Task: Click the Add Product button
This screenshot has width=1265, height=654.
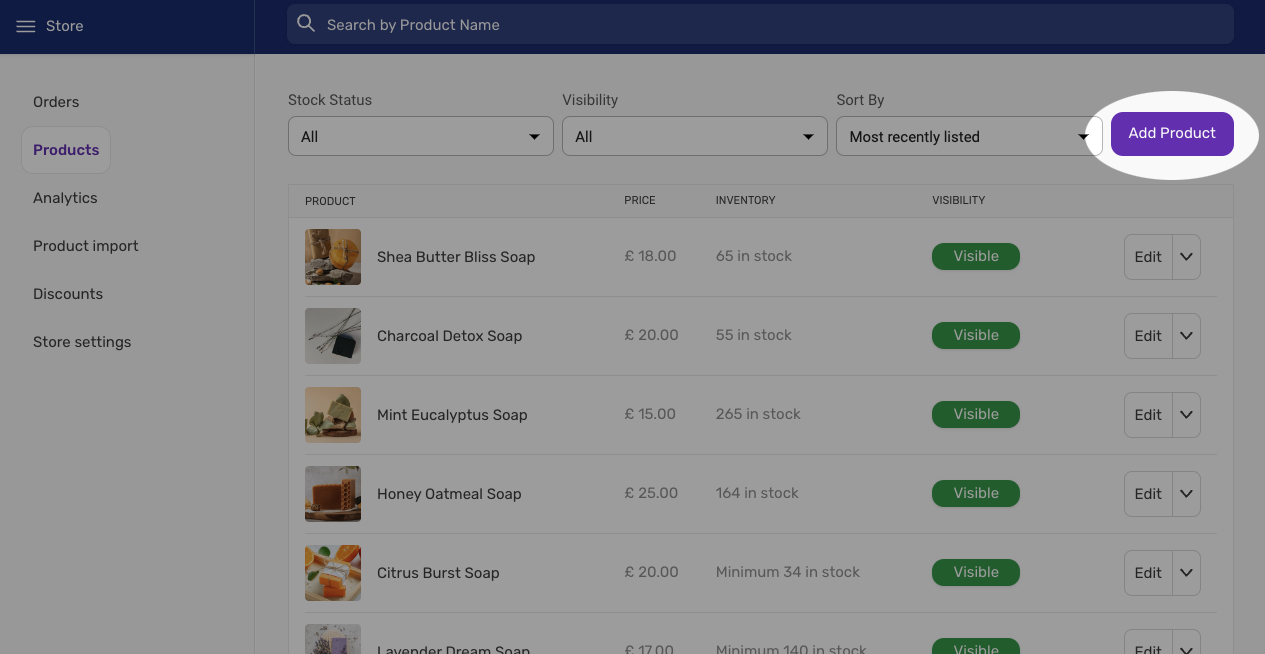Action: pyautogui.click(x=1172, y=134)
